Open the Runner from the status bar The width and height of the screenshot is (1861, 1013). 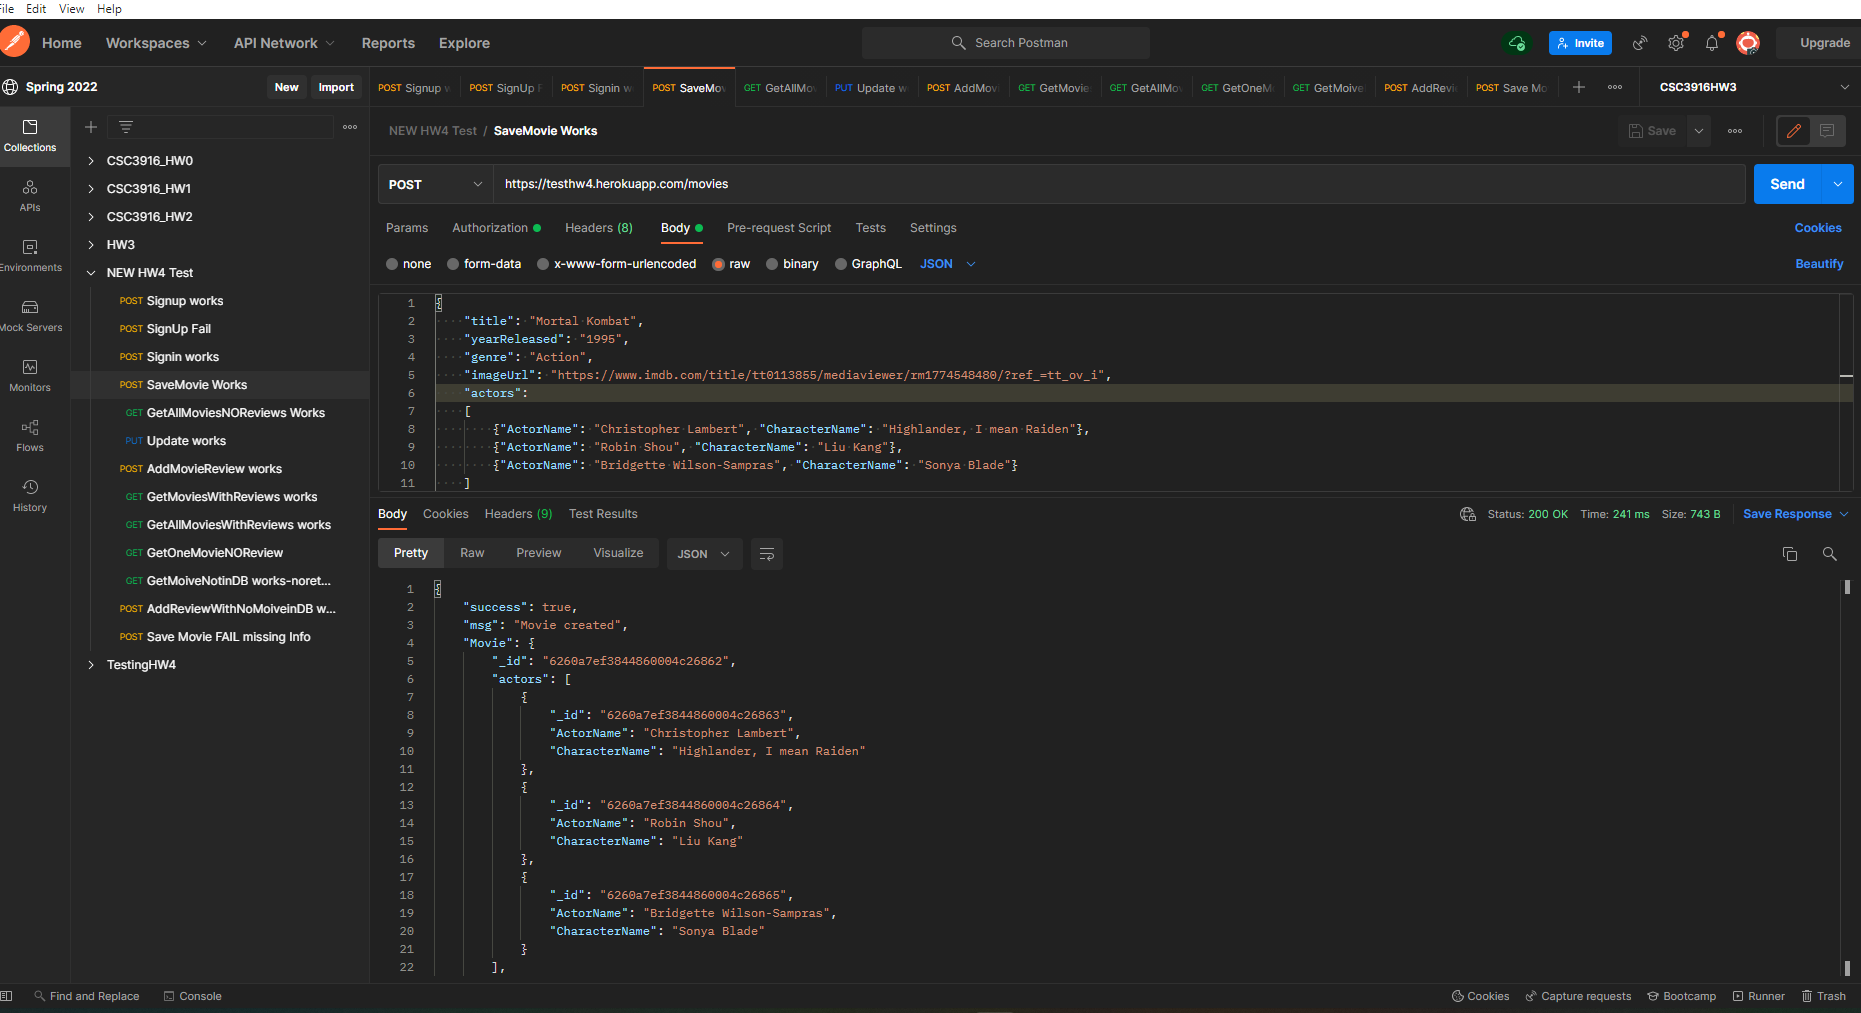coord(1758,996)
